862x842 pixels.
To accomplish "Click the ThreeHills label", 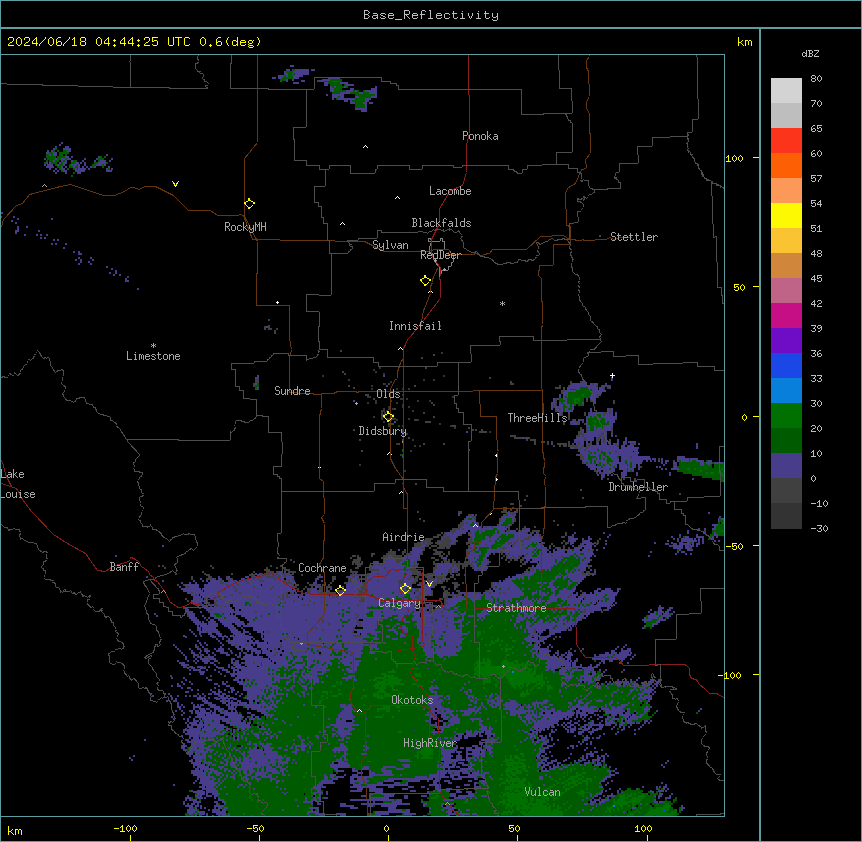I will click(537, 418).
